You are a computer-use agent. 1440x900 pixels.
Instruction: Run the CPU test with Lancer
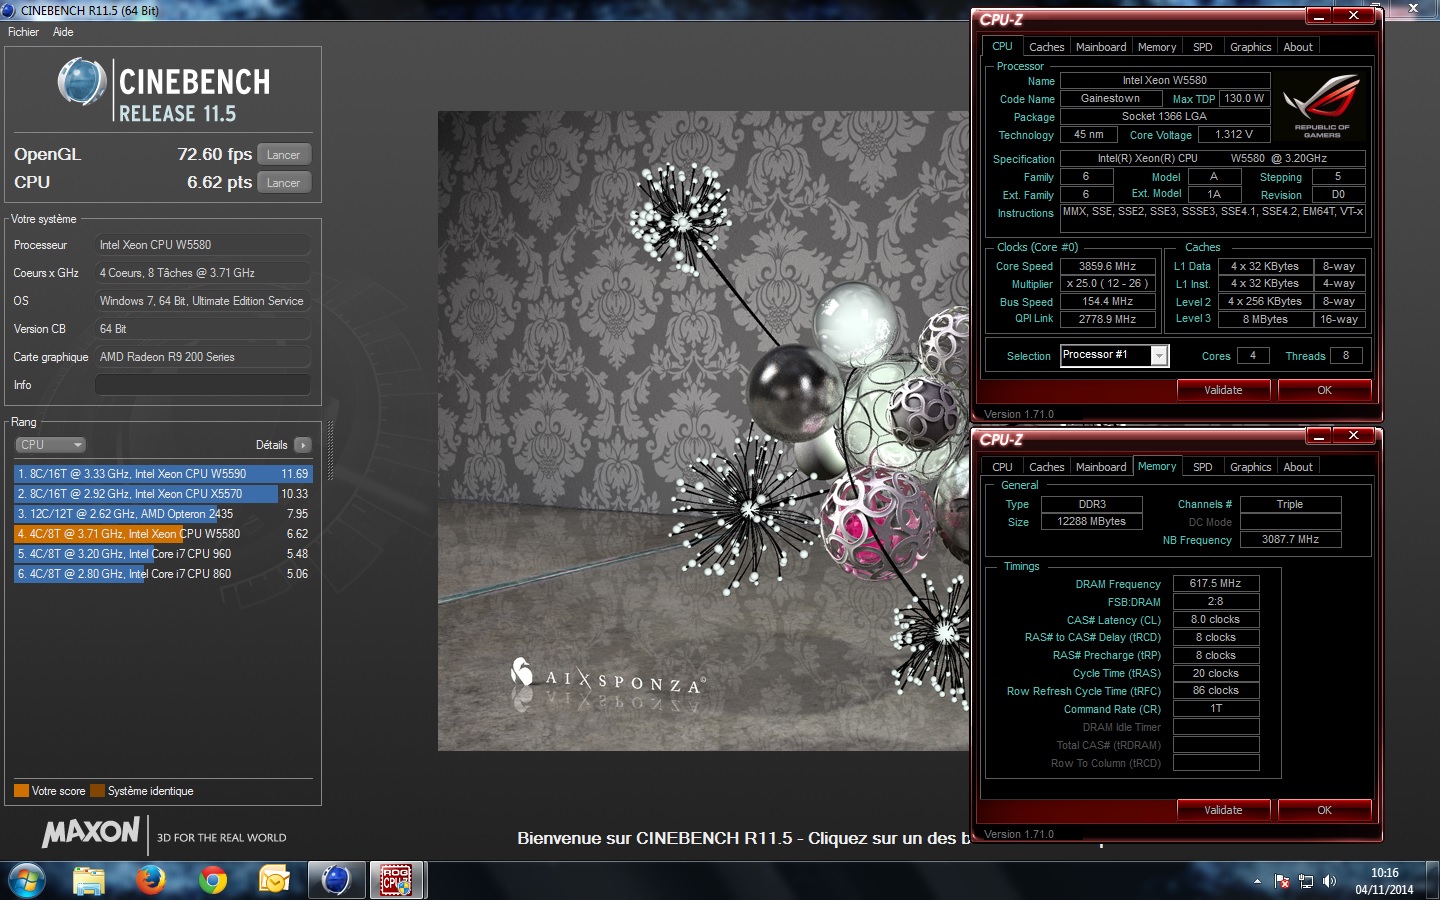[x=284, y=183]
